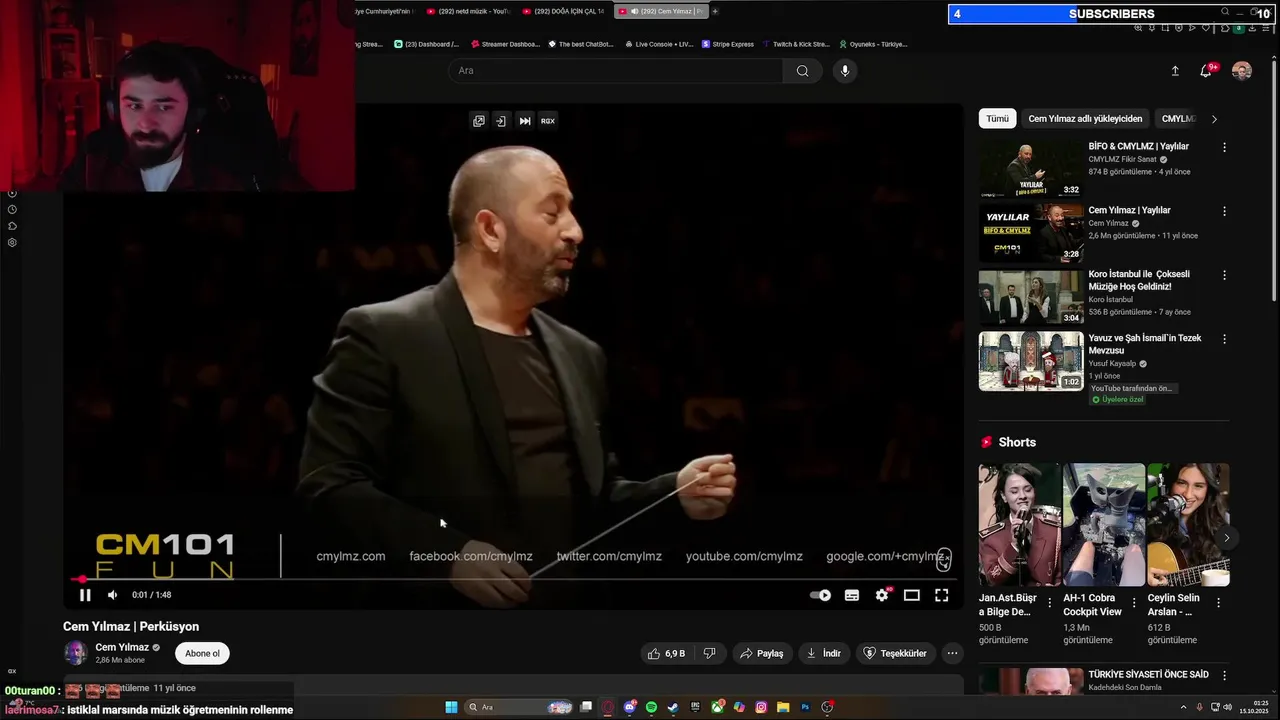
Task: Open options for Jan.Ast.Bşçvş short
Action: tap(1049, 603)
